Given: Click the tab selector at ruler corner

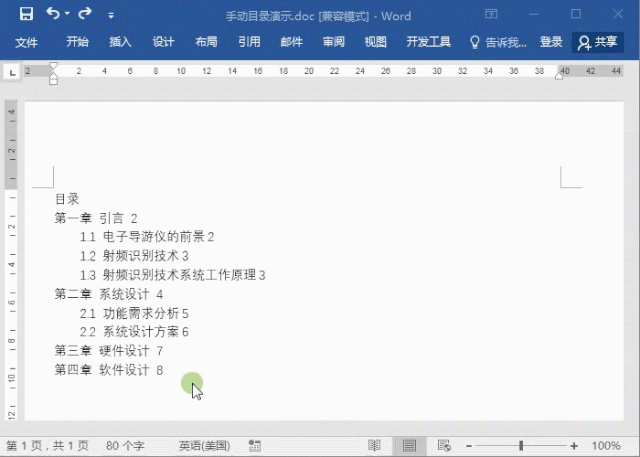Looking at the screenshot, I should tap(12, 73).
